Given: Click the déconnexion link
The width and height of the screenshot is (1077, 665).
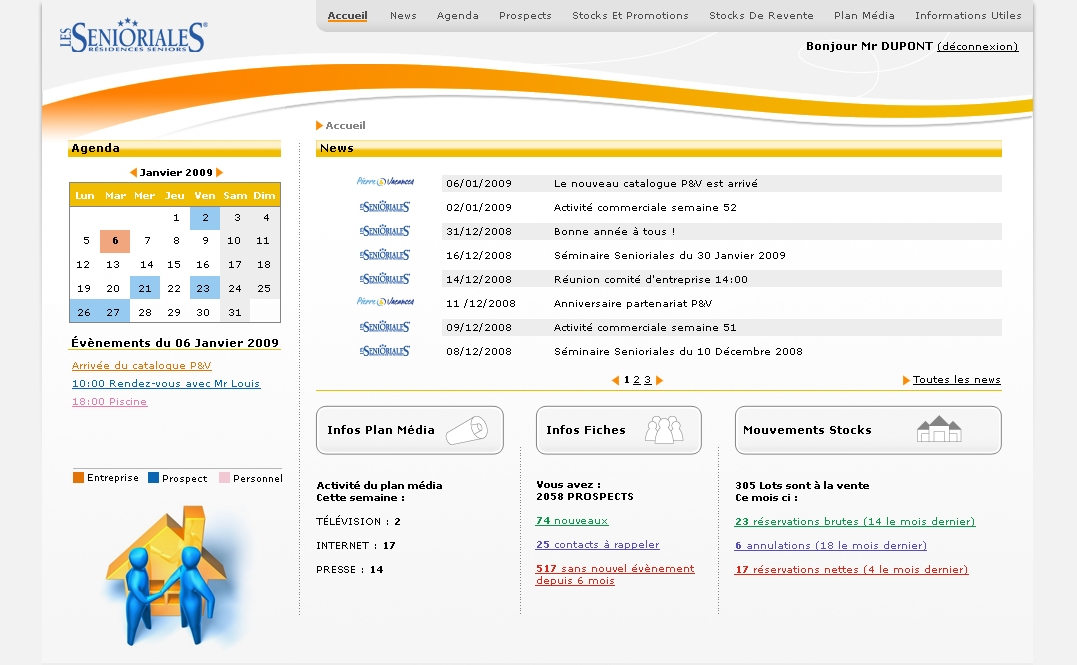Looking at the screenshot, I should tap(977, 47).
